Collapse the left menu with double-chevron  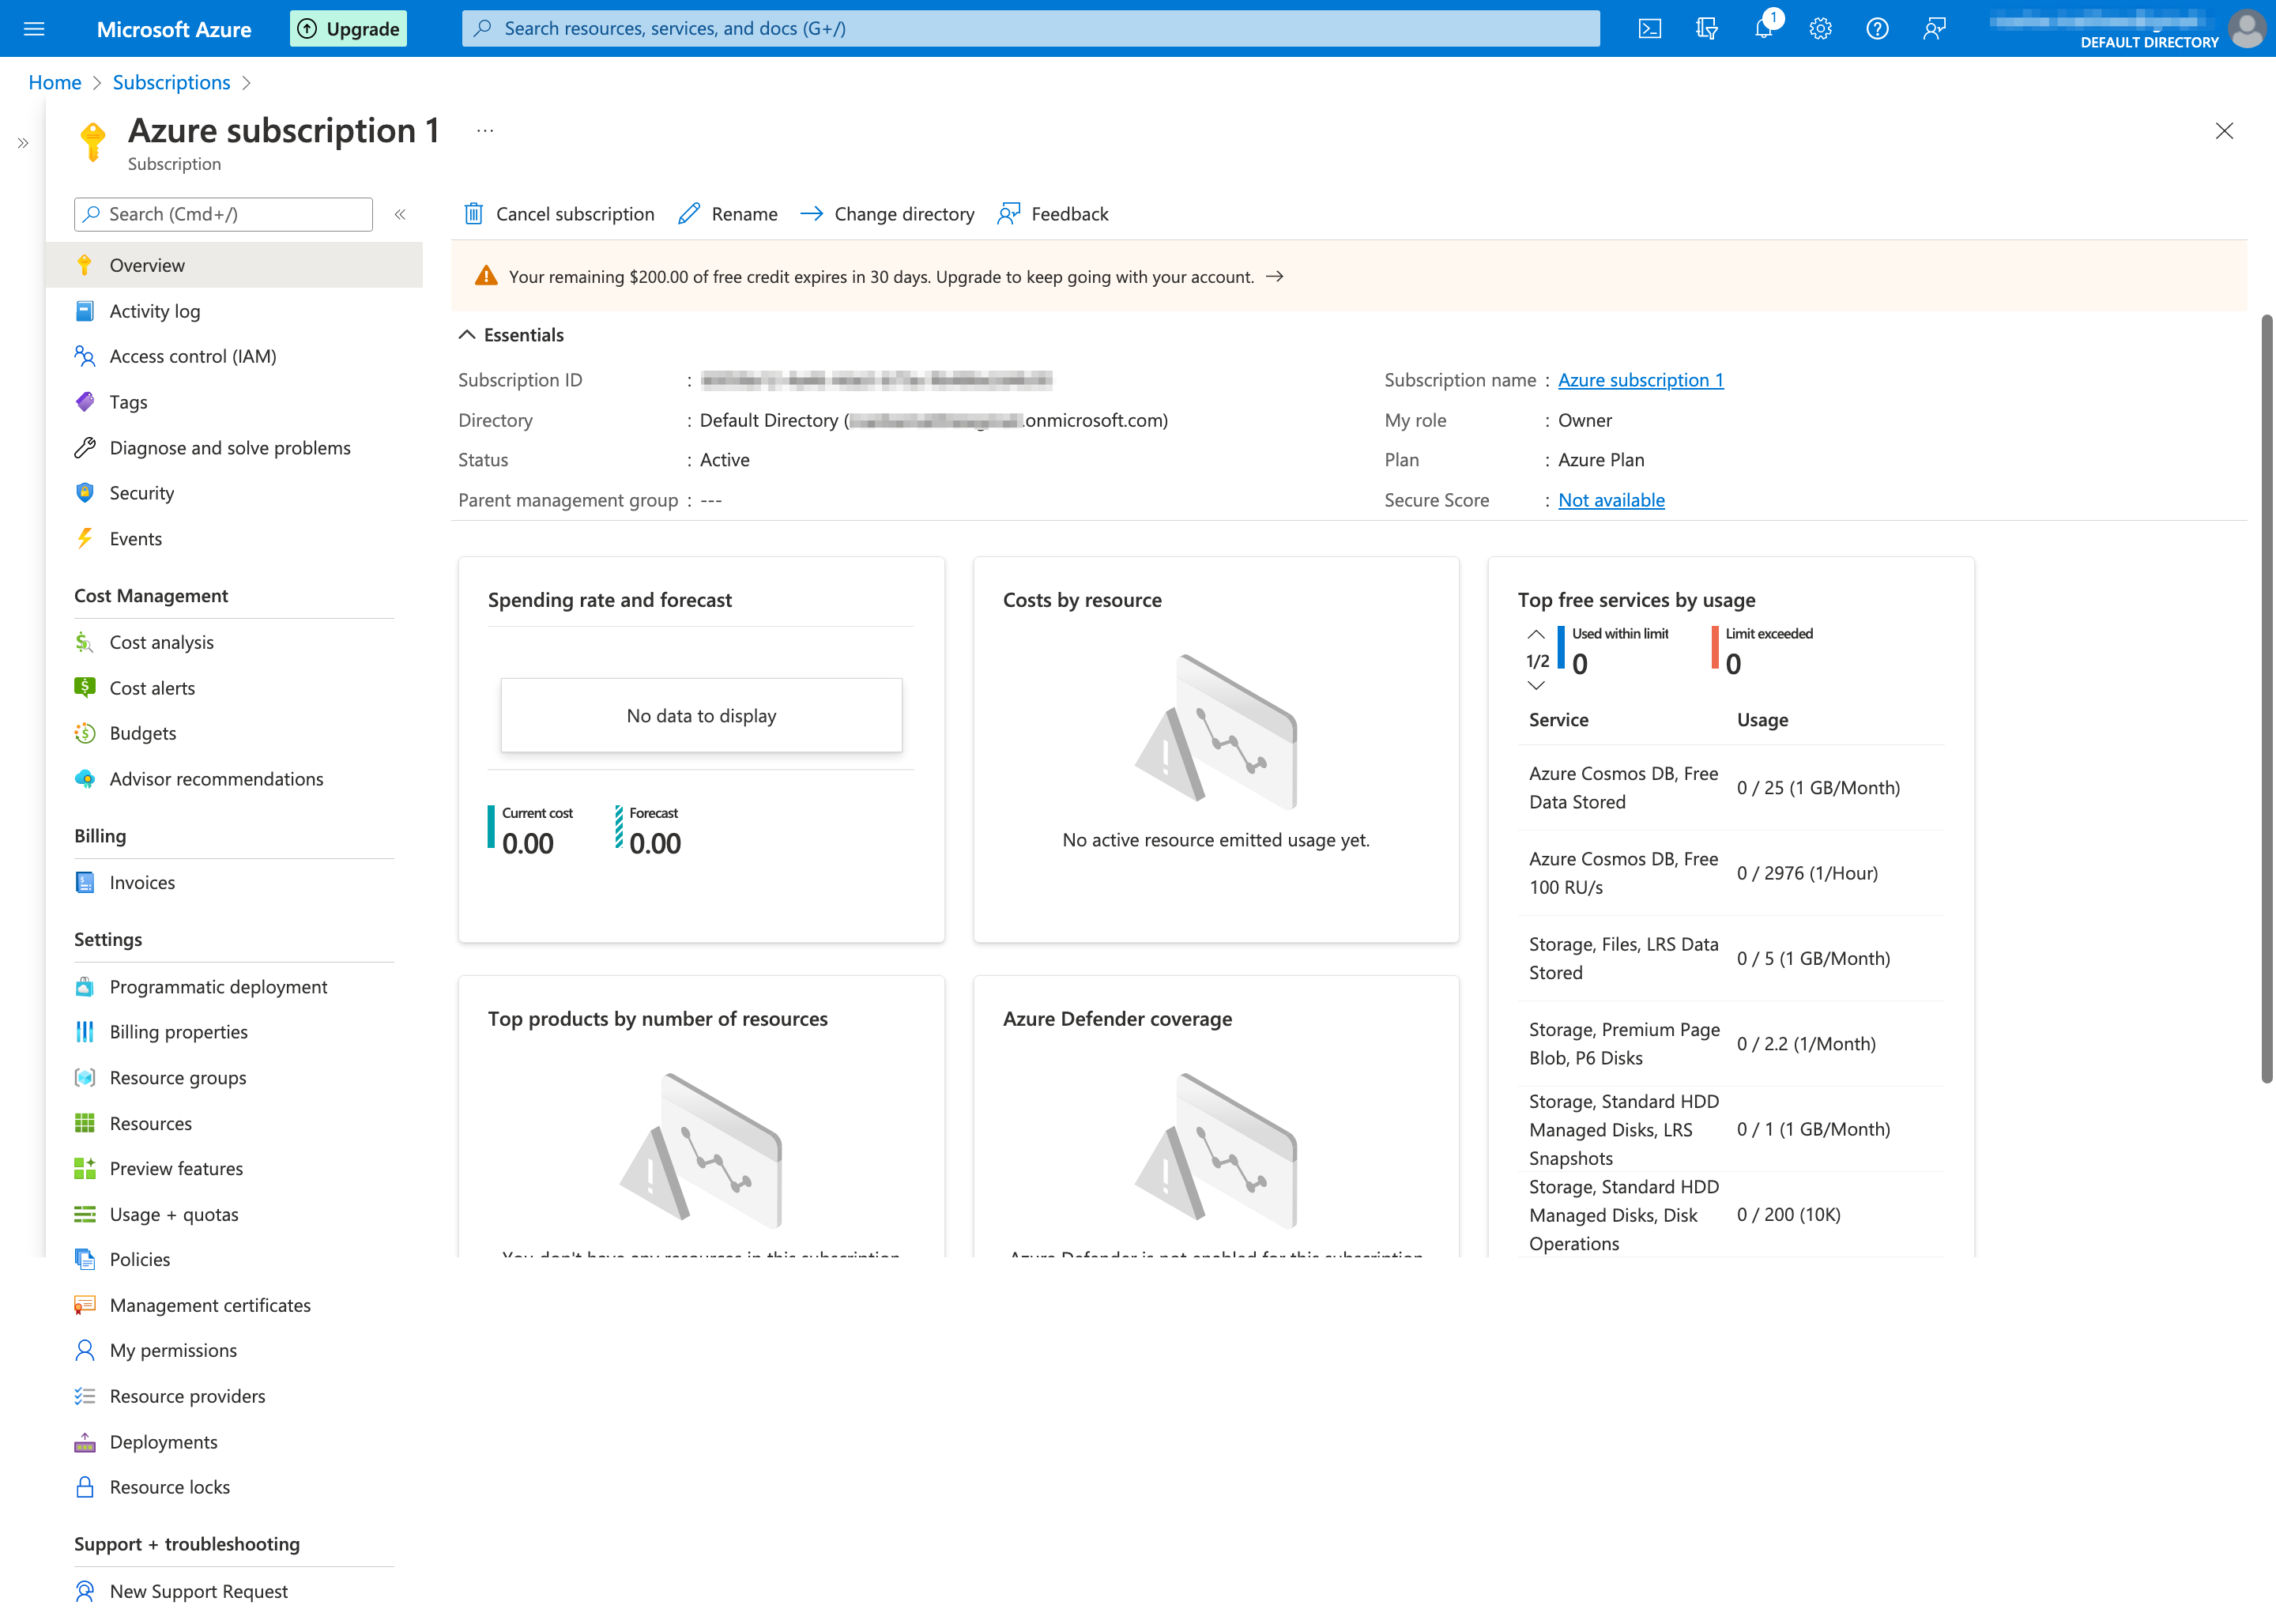pyautogui.click(x=400, y=214)
